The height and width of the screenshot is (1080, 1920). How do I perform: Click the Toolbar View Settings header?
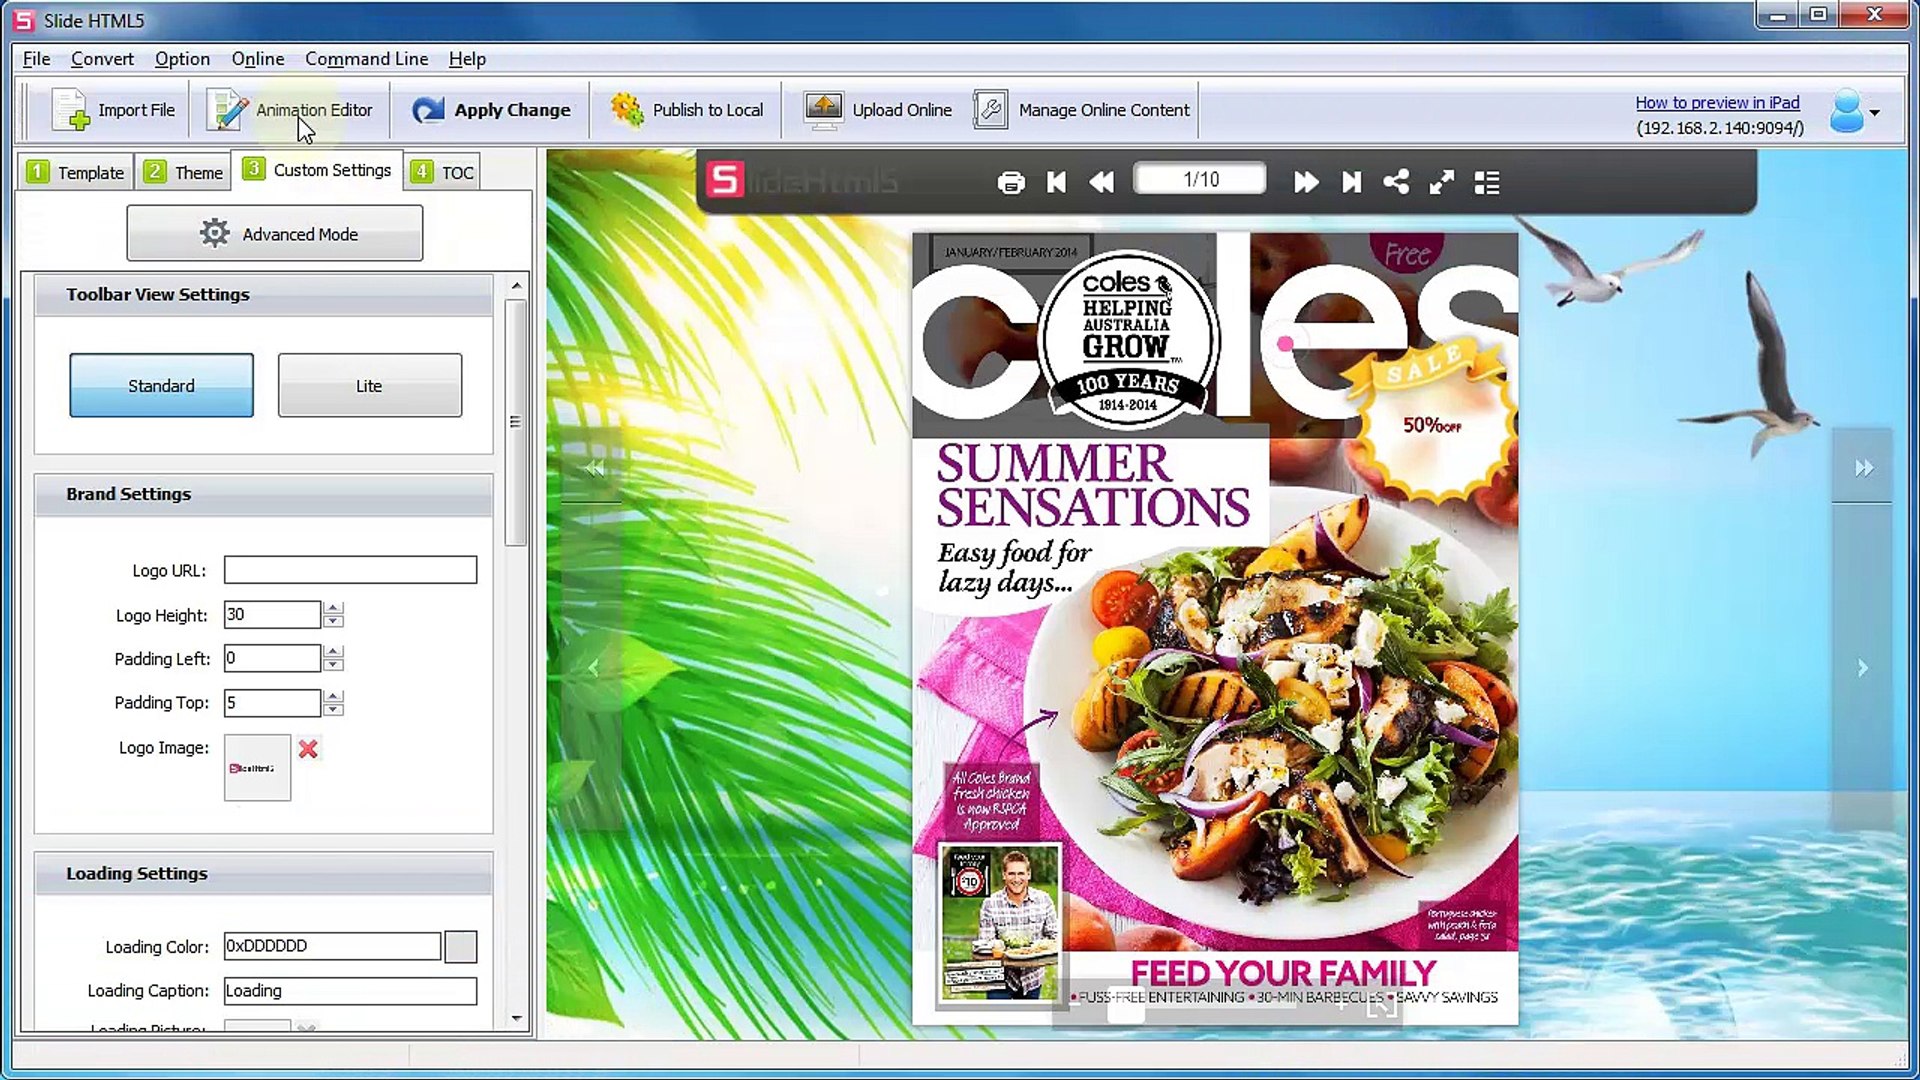pos(263,295)
